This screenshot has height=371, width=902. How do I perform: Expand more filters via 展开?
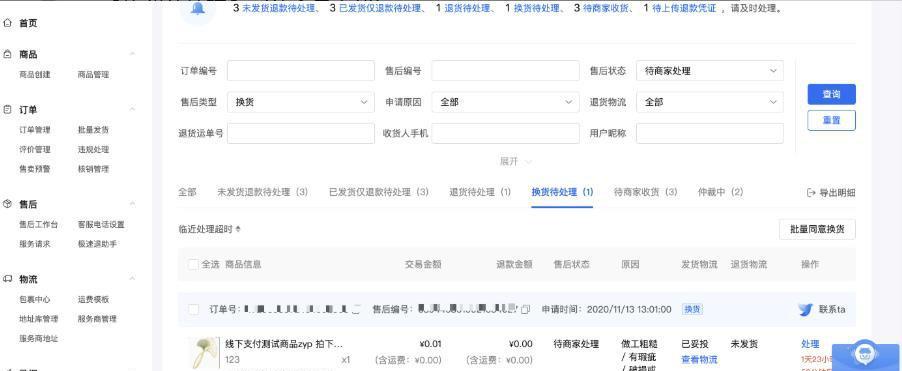(x=515, y=162)
